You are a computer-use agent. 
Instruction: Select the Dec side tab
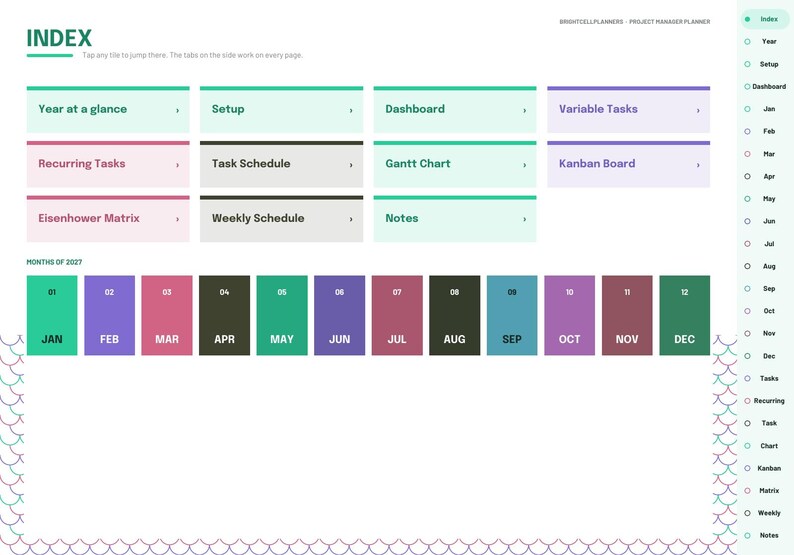[765, 356]
